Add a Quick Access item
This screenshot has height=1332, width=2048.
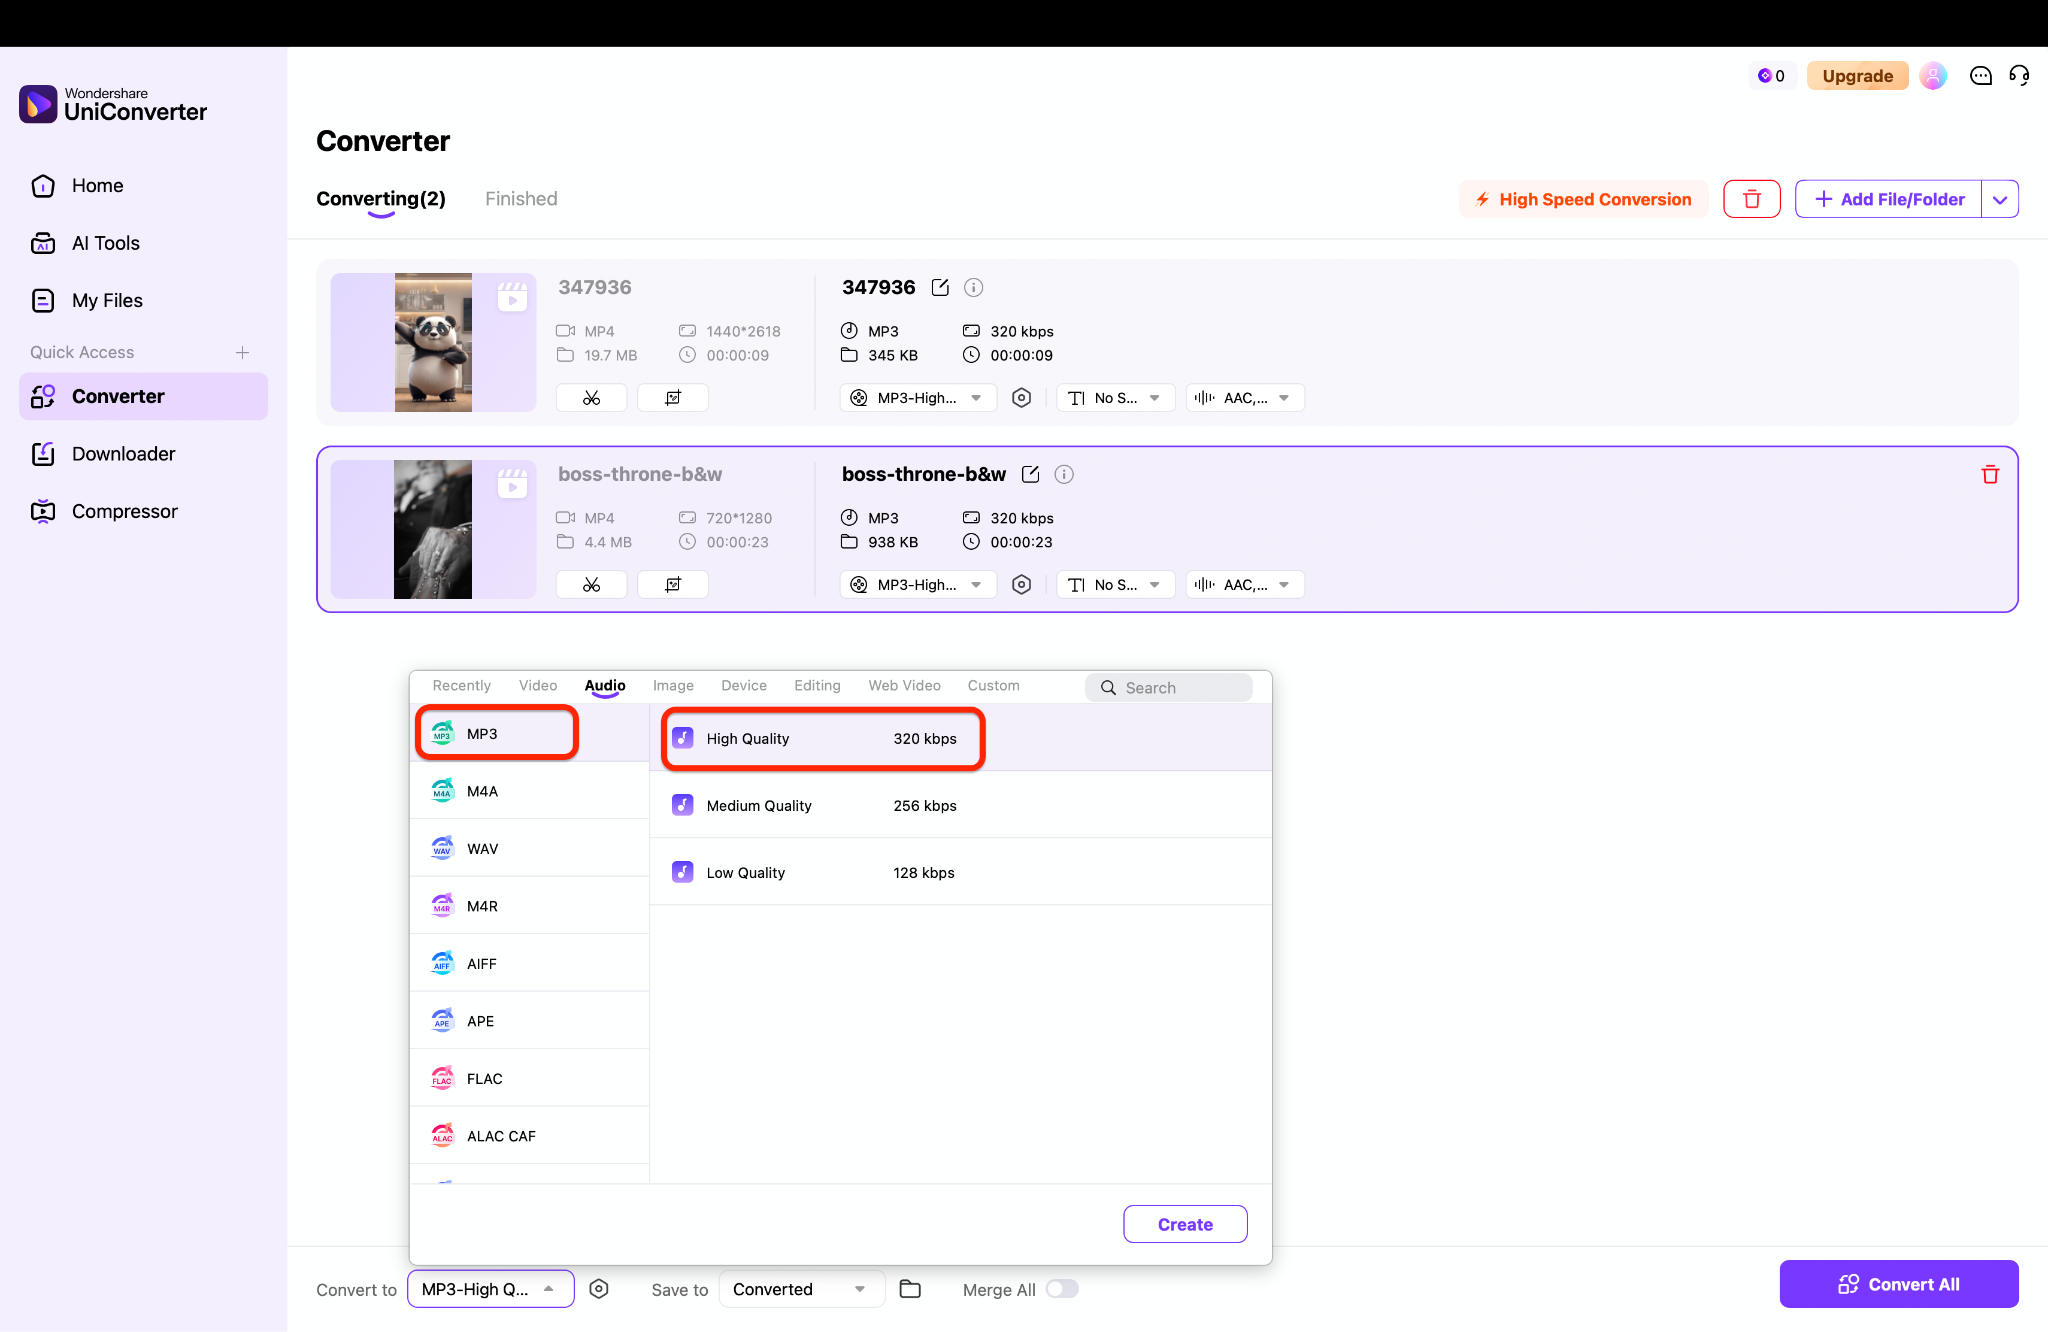pos(242,352)
